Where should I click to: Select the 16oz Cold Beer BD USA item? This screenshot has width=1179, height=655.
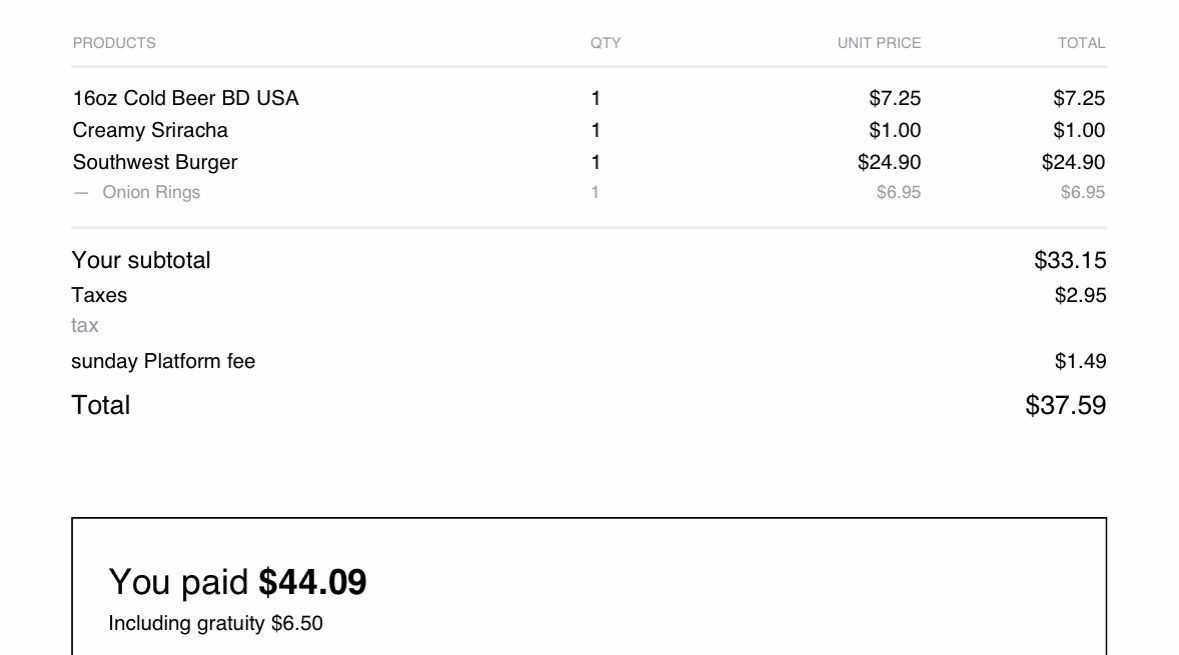coord(185,98)
